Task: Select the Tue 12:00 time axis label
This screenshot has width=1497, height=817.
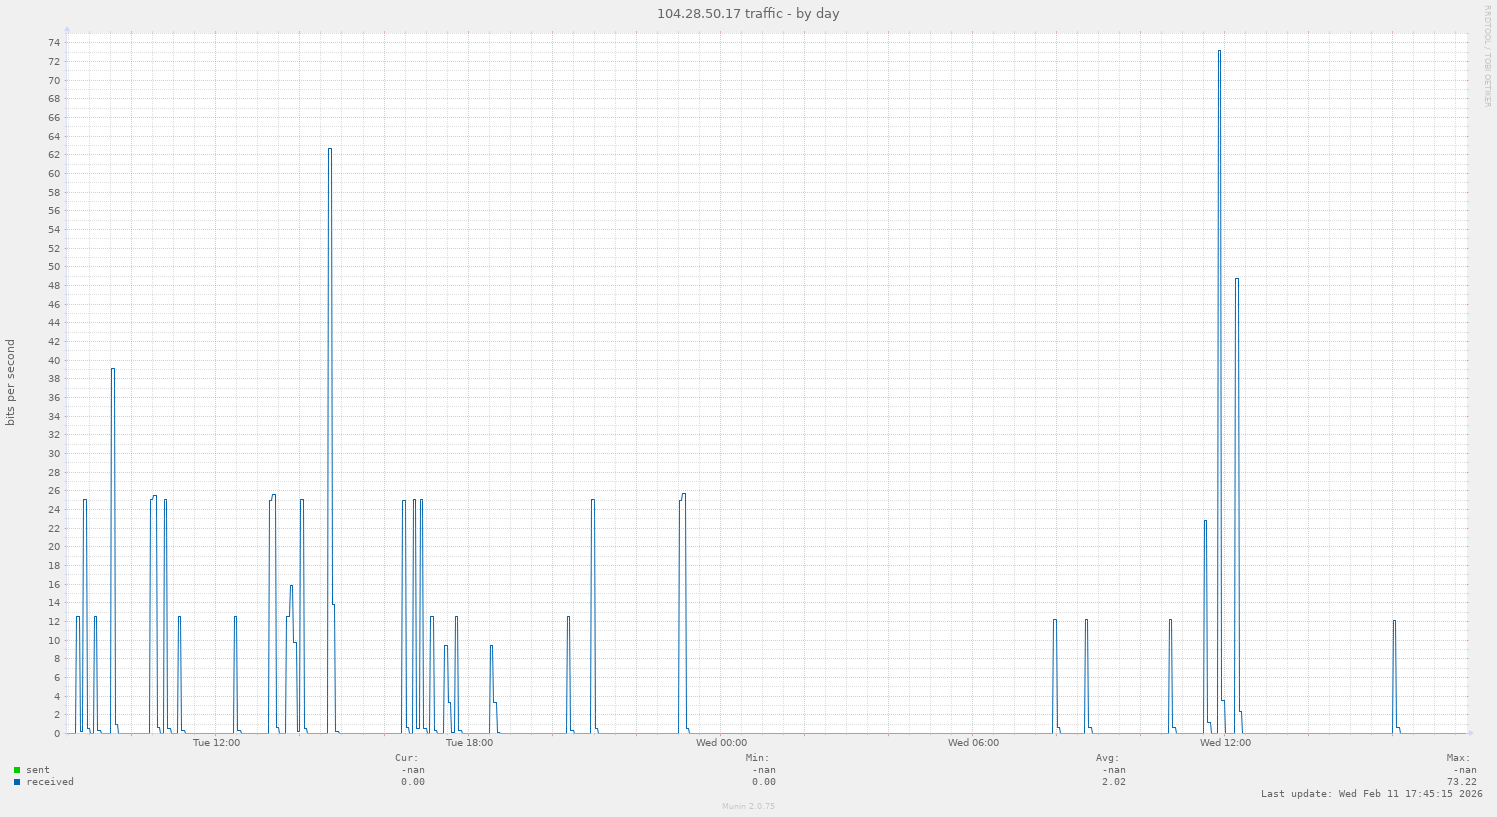Action: pyautogui.click(x=216, y=743)
